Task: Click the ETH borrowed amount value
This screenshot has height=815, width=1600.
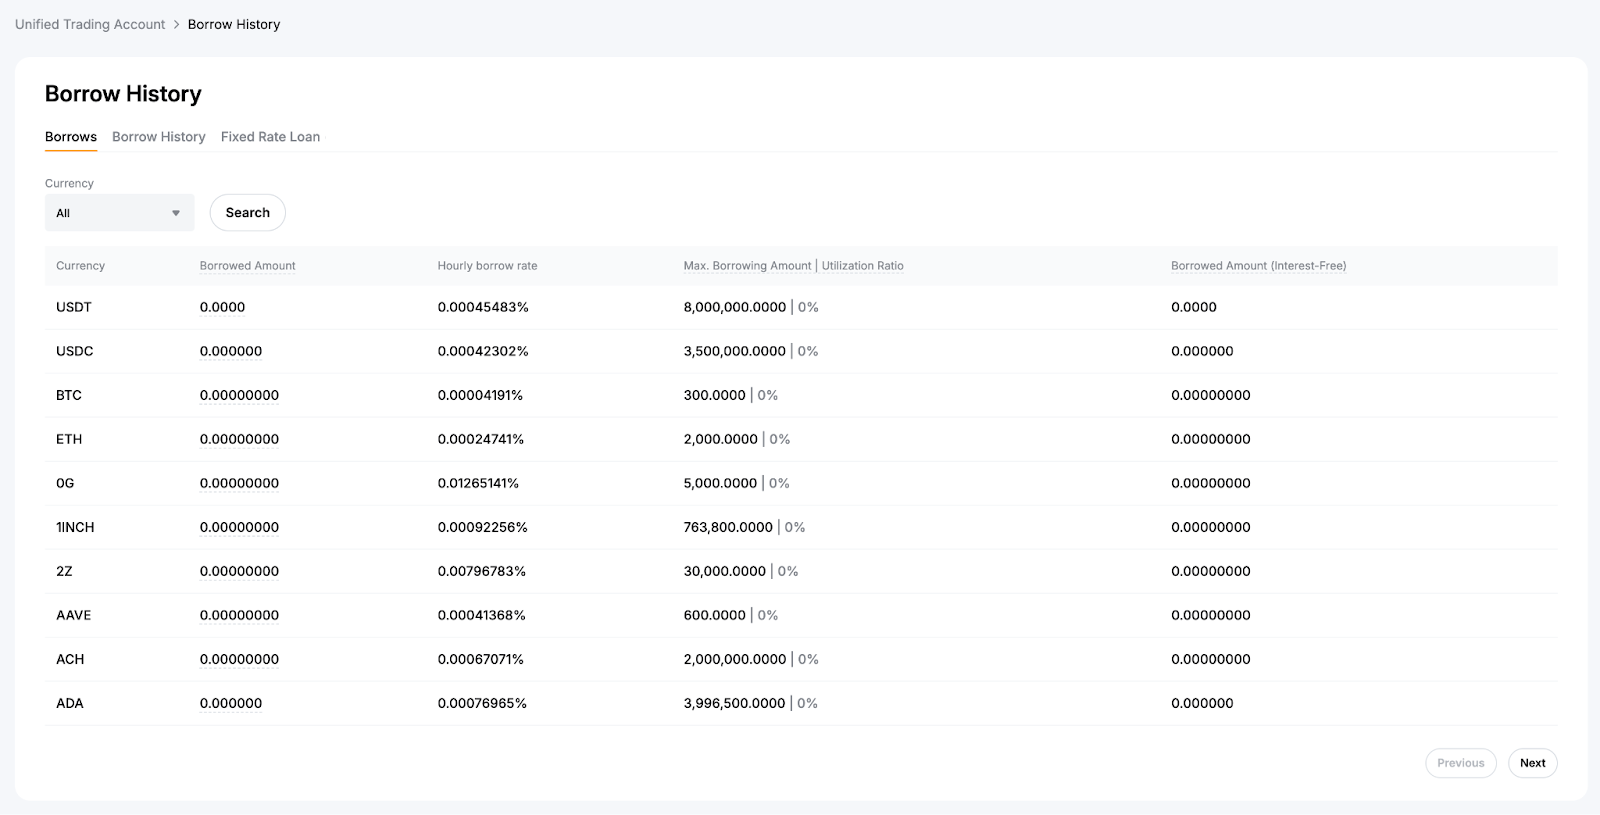Action: coord(239,439)
